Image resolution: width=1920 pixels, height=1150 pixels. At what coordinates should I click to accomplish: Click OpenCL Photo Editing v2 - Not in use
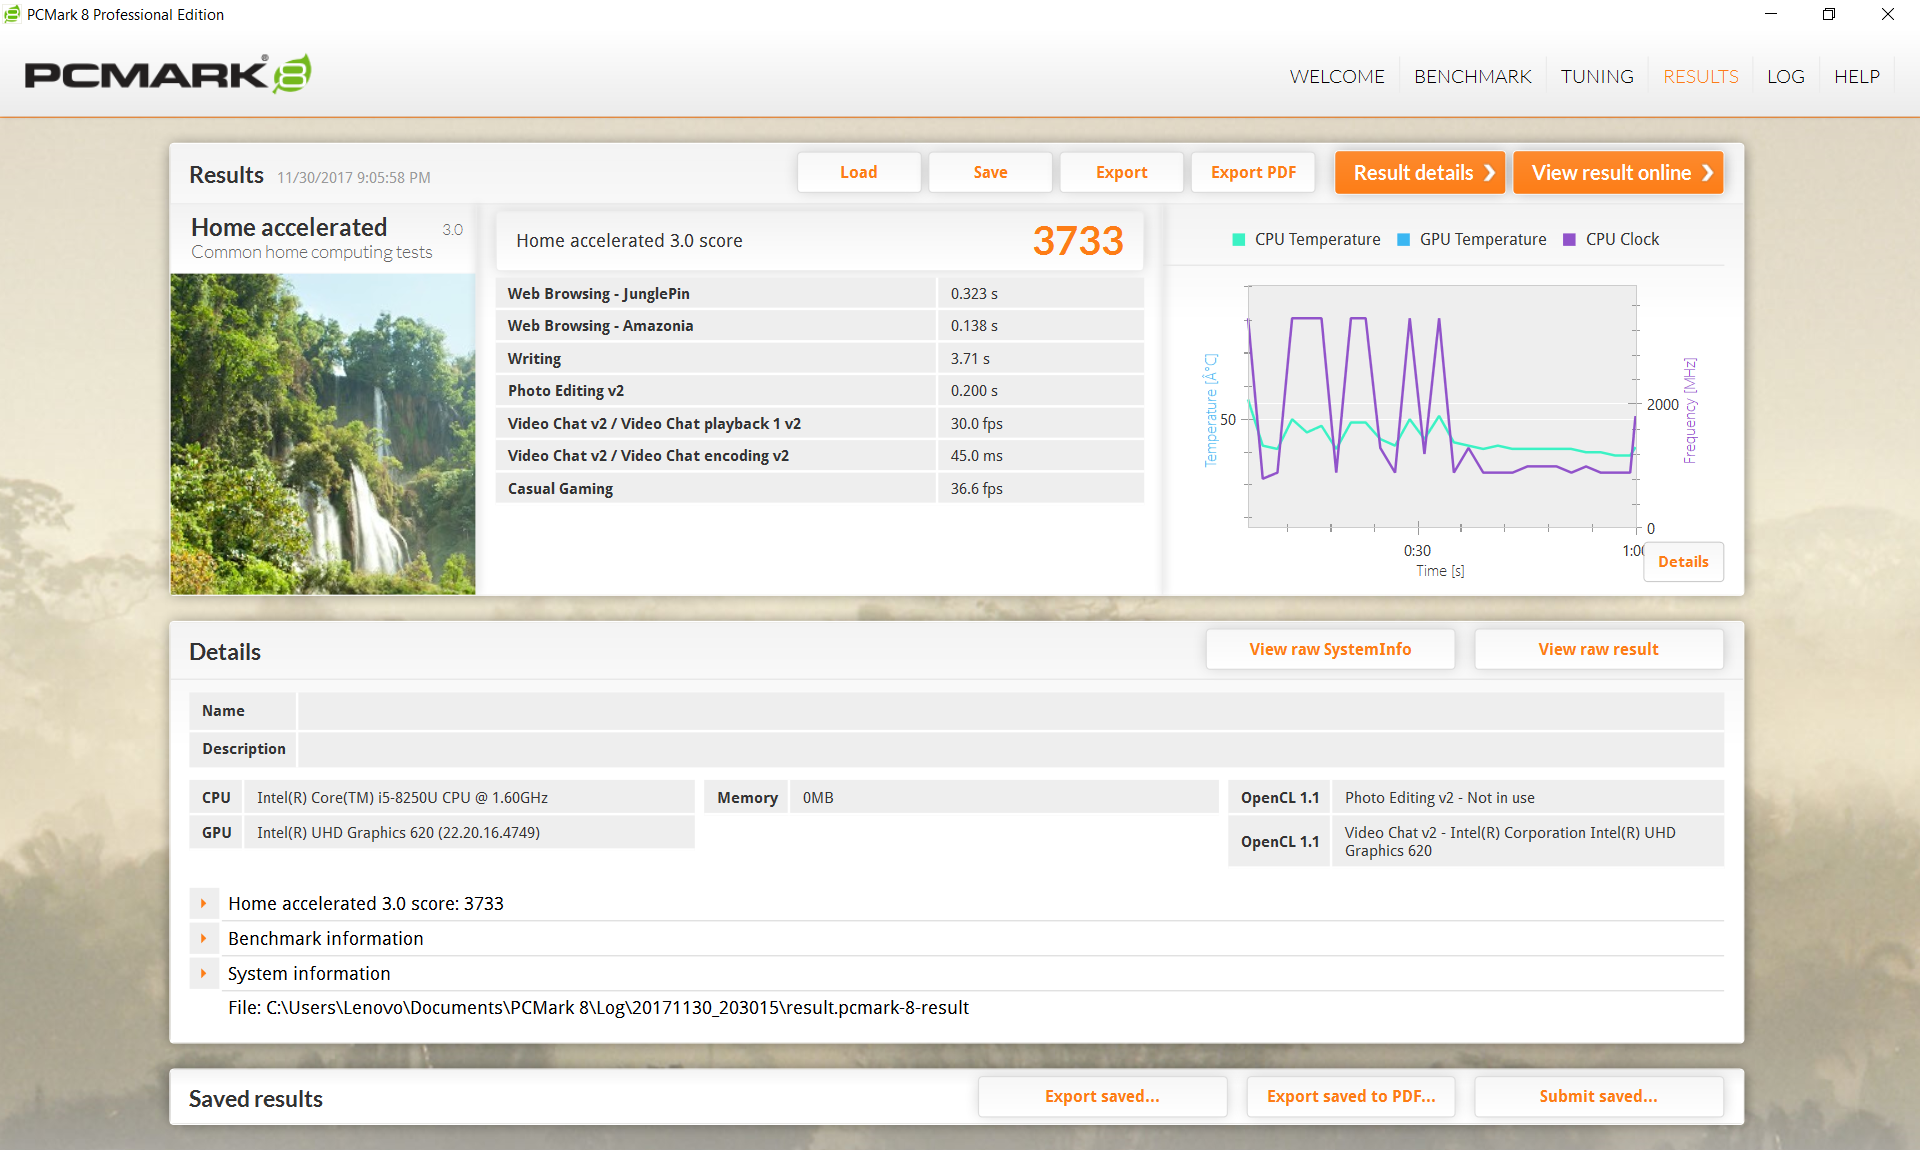tap(1439, 798)
